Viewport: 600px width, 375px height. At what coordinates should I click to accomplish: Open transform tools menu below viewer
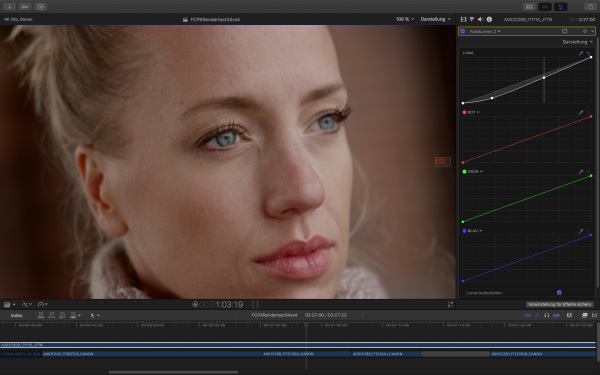pyautogui.click(x=27, y=305)
